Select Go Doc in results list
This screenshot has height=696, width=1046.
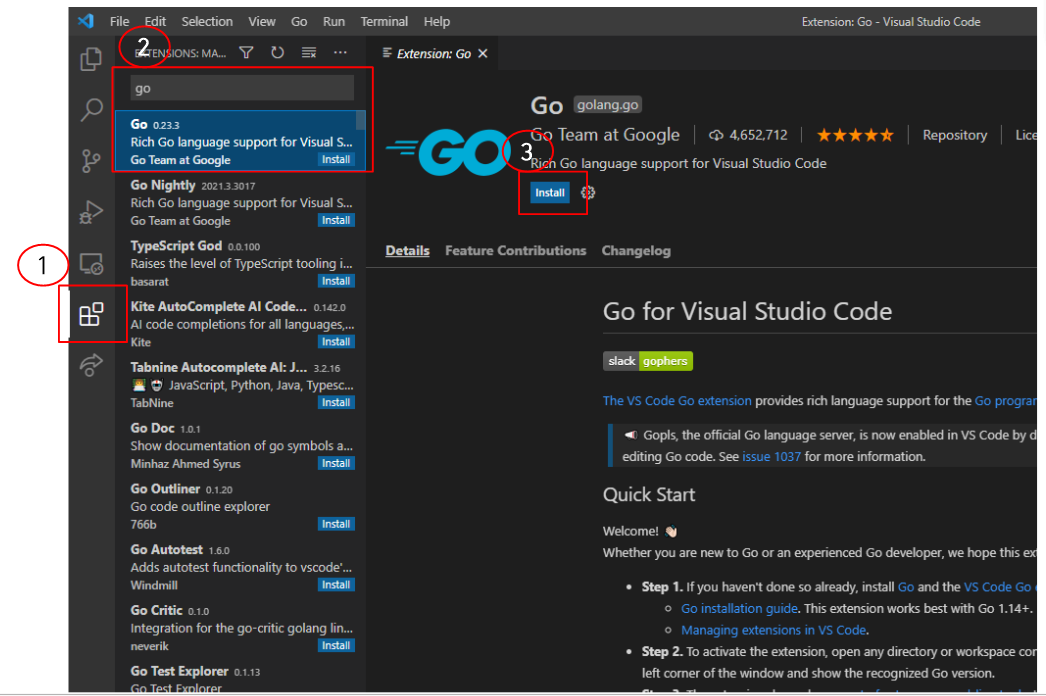click(x=240, y=445)
